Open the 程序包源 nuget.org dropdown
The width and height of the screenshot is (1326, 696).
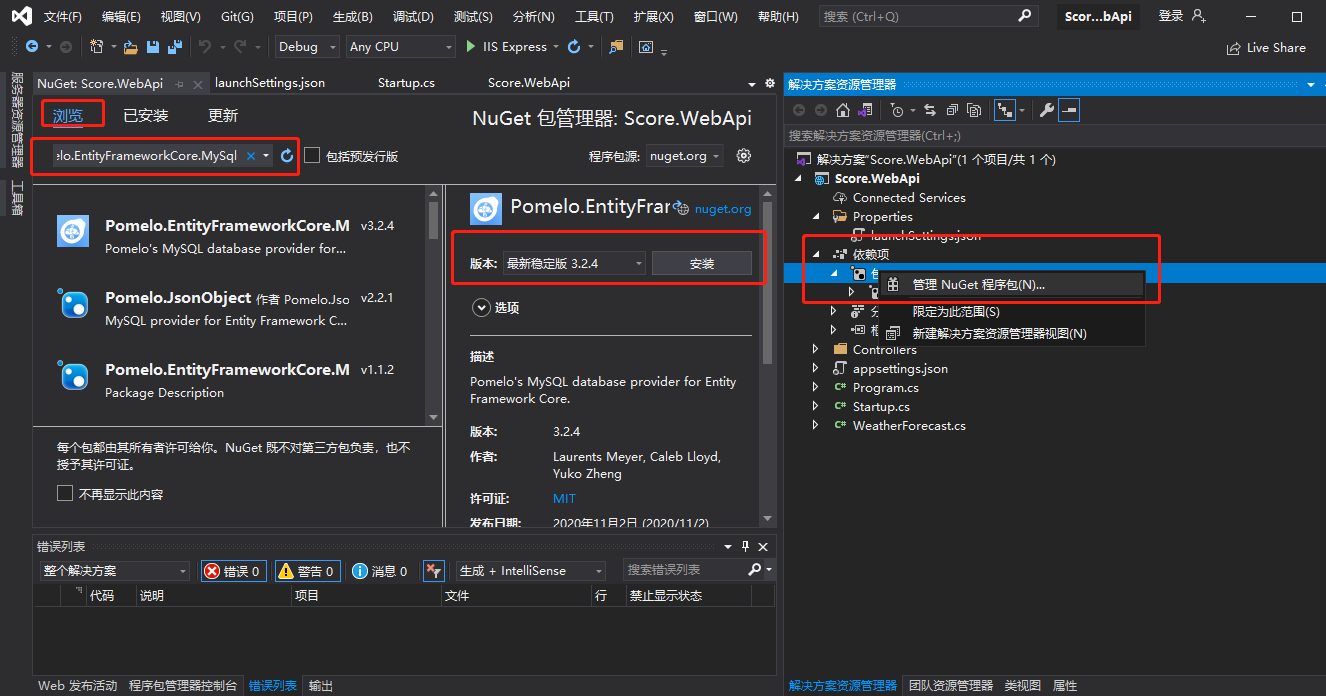click(x=686, y=156)
